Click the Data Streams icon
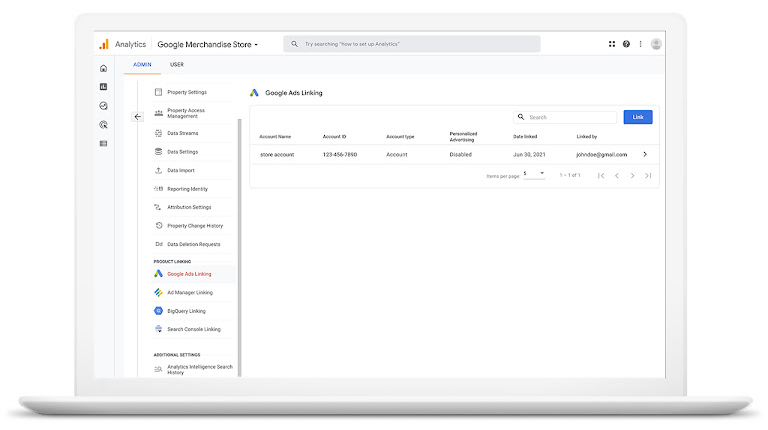 click(158, 133)
